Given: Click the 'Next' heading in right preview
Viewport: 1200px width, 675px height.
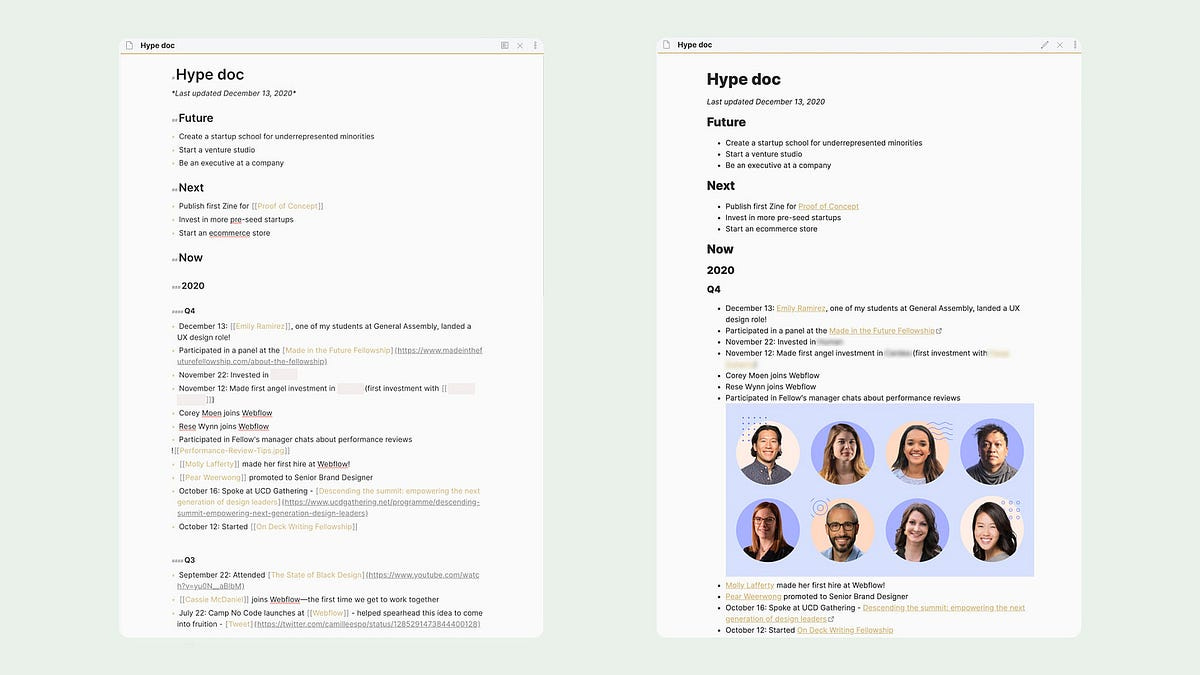Looking at the screenshot, I should 721,186.
